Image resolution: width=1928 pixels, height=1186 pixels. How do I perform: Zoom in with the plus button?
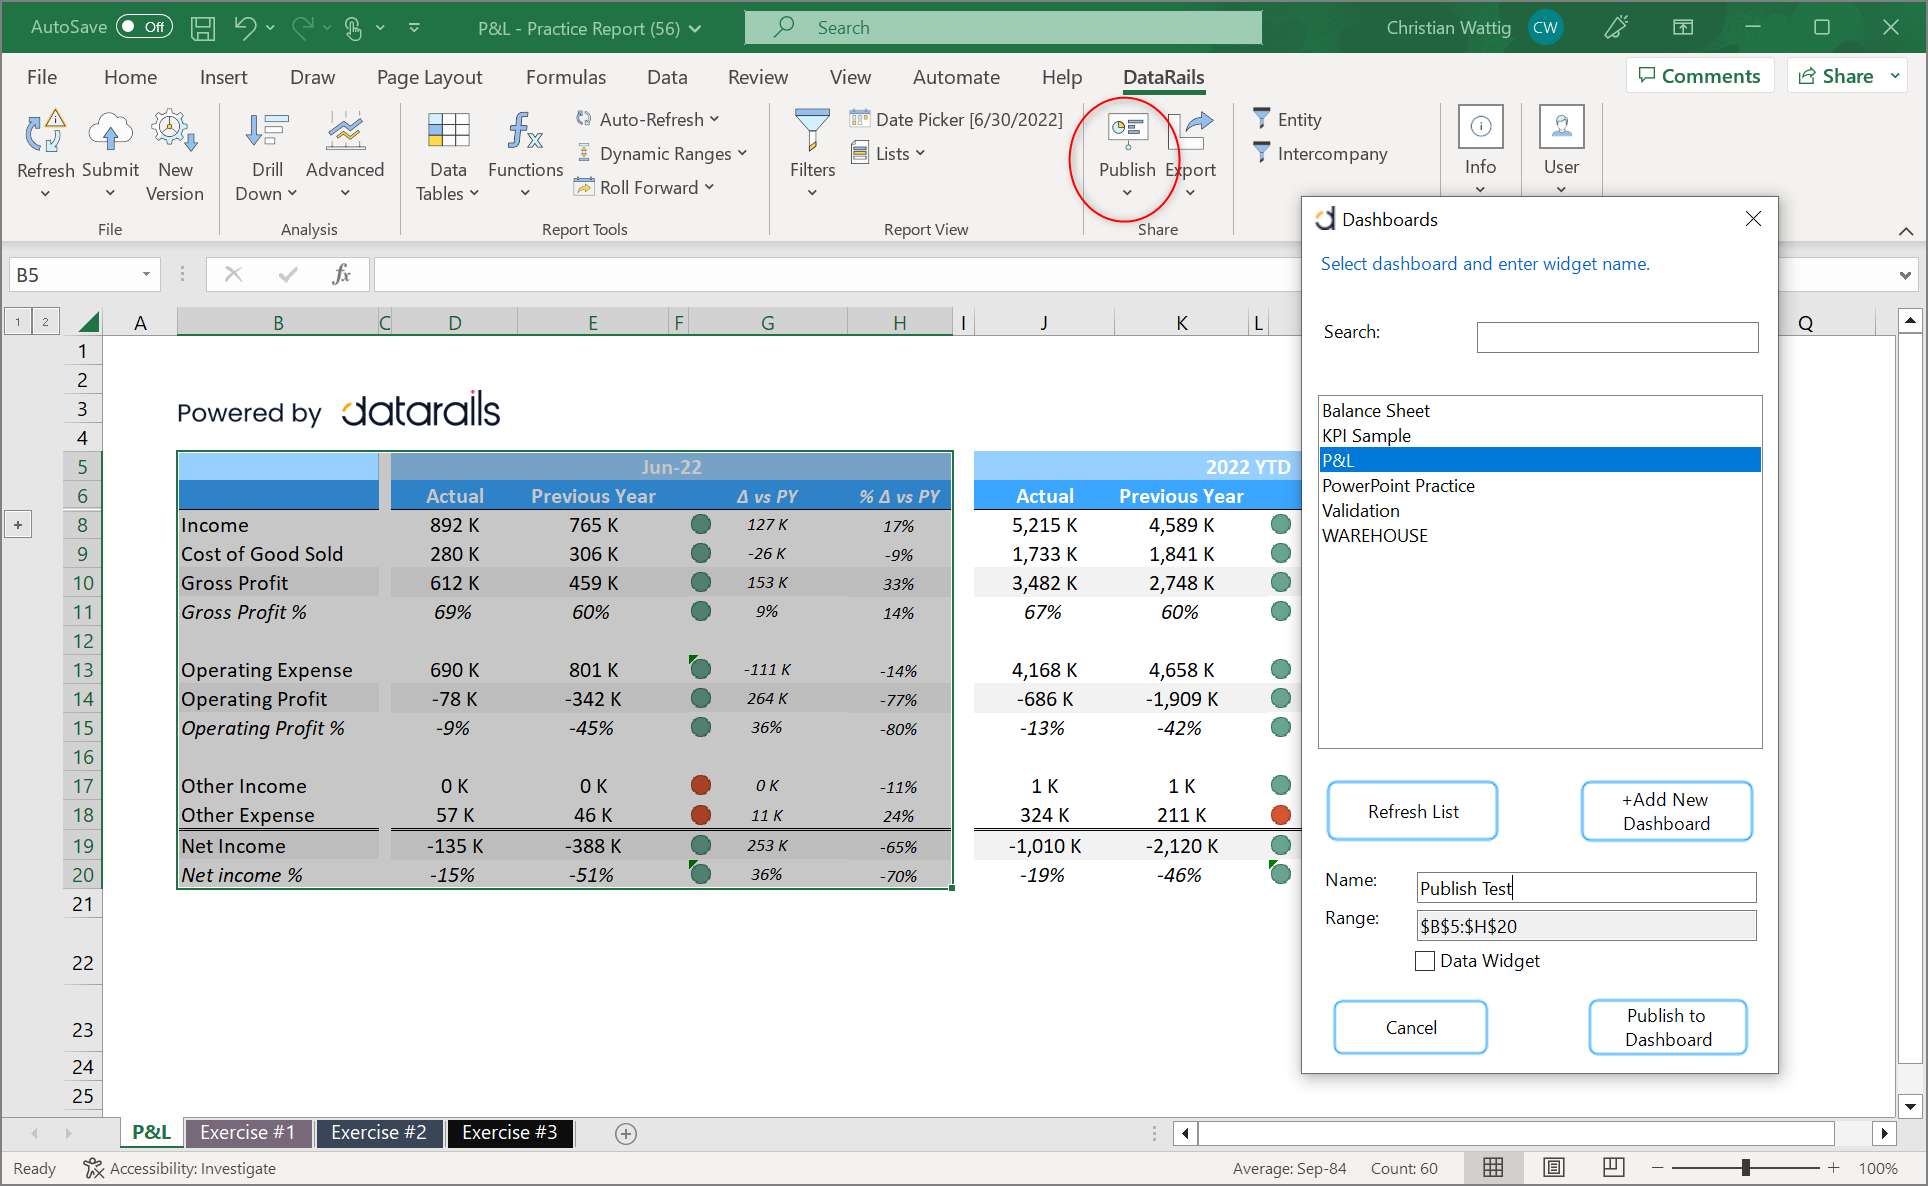click(1833, 1167)
